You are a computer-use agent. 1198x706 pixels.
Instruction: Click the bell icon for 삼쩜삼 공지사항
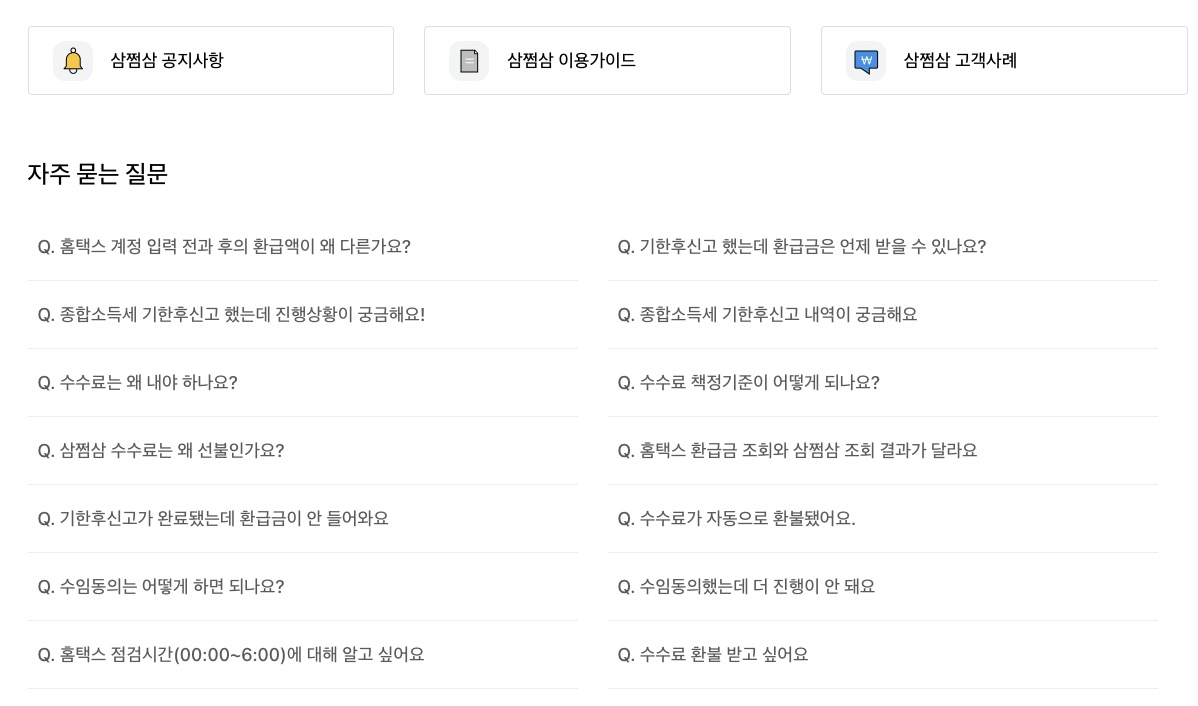[x=73, y=61]
